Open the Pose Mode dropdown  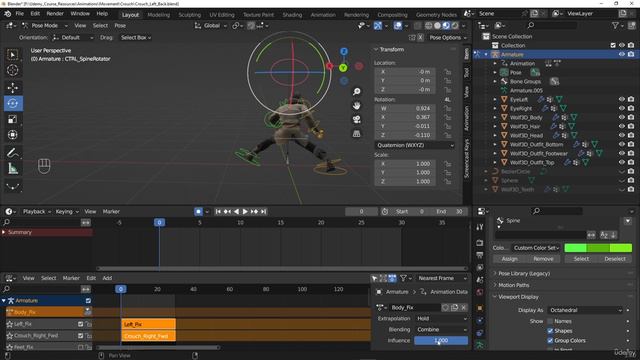tap(44, 25)
